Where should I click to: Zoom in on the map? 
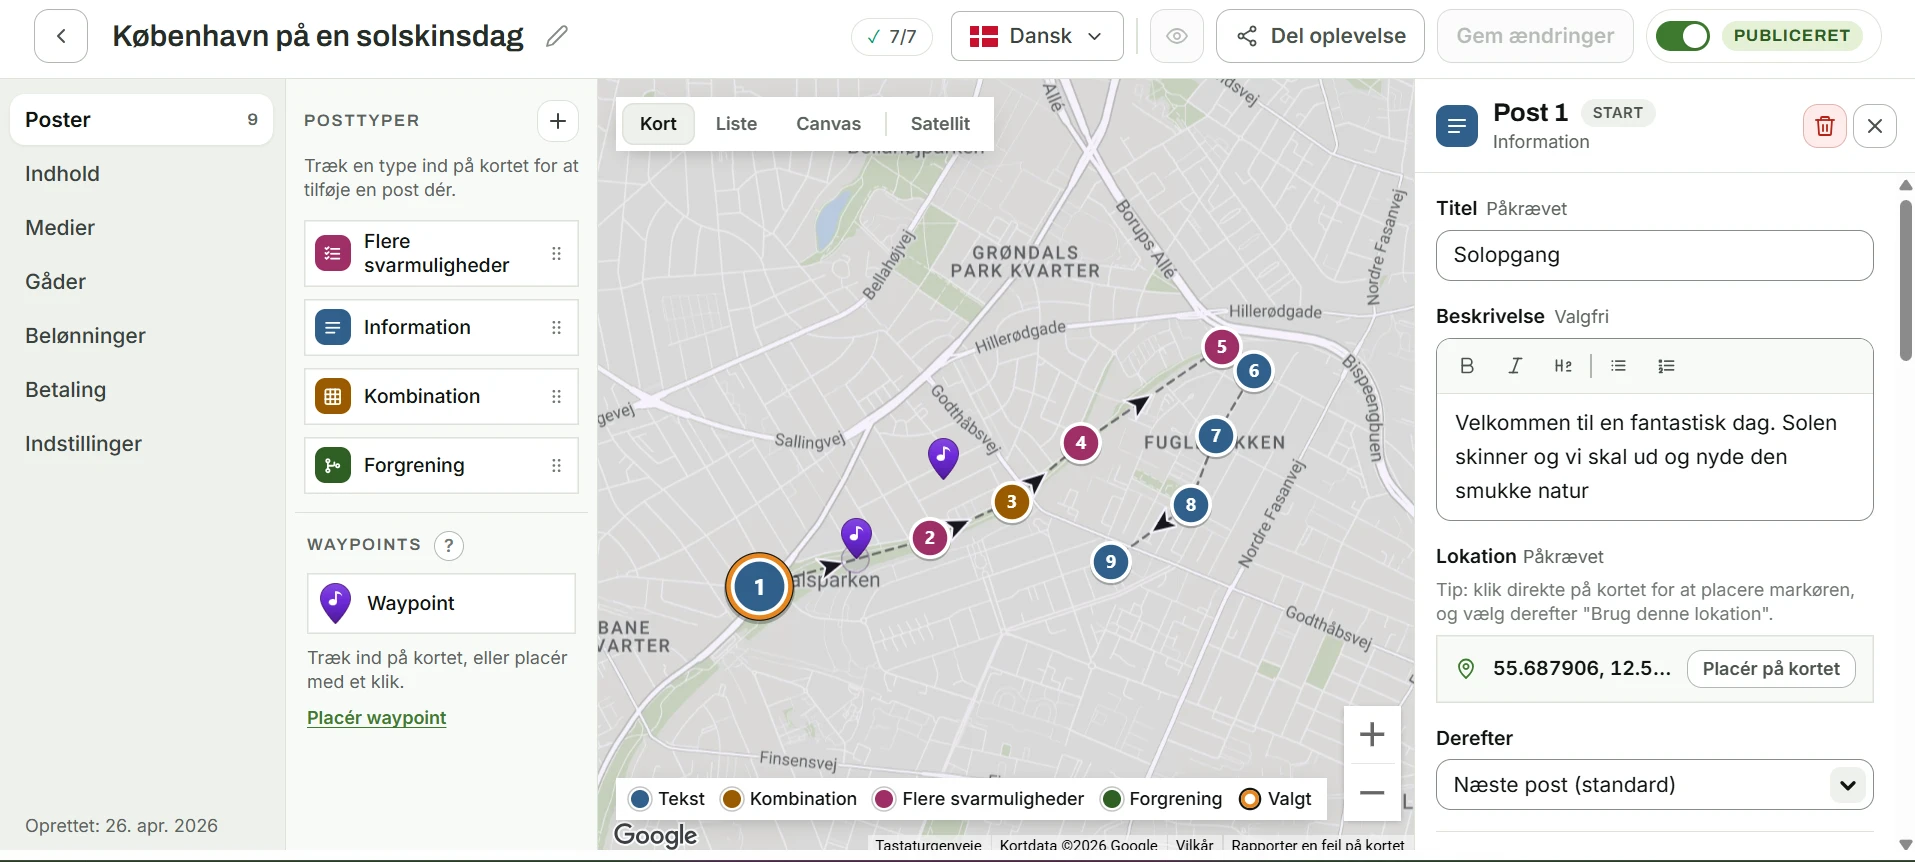tap(1372, 735)
